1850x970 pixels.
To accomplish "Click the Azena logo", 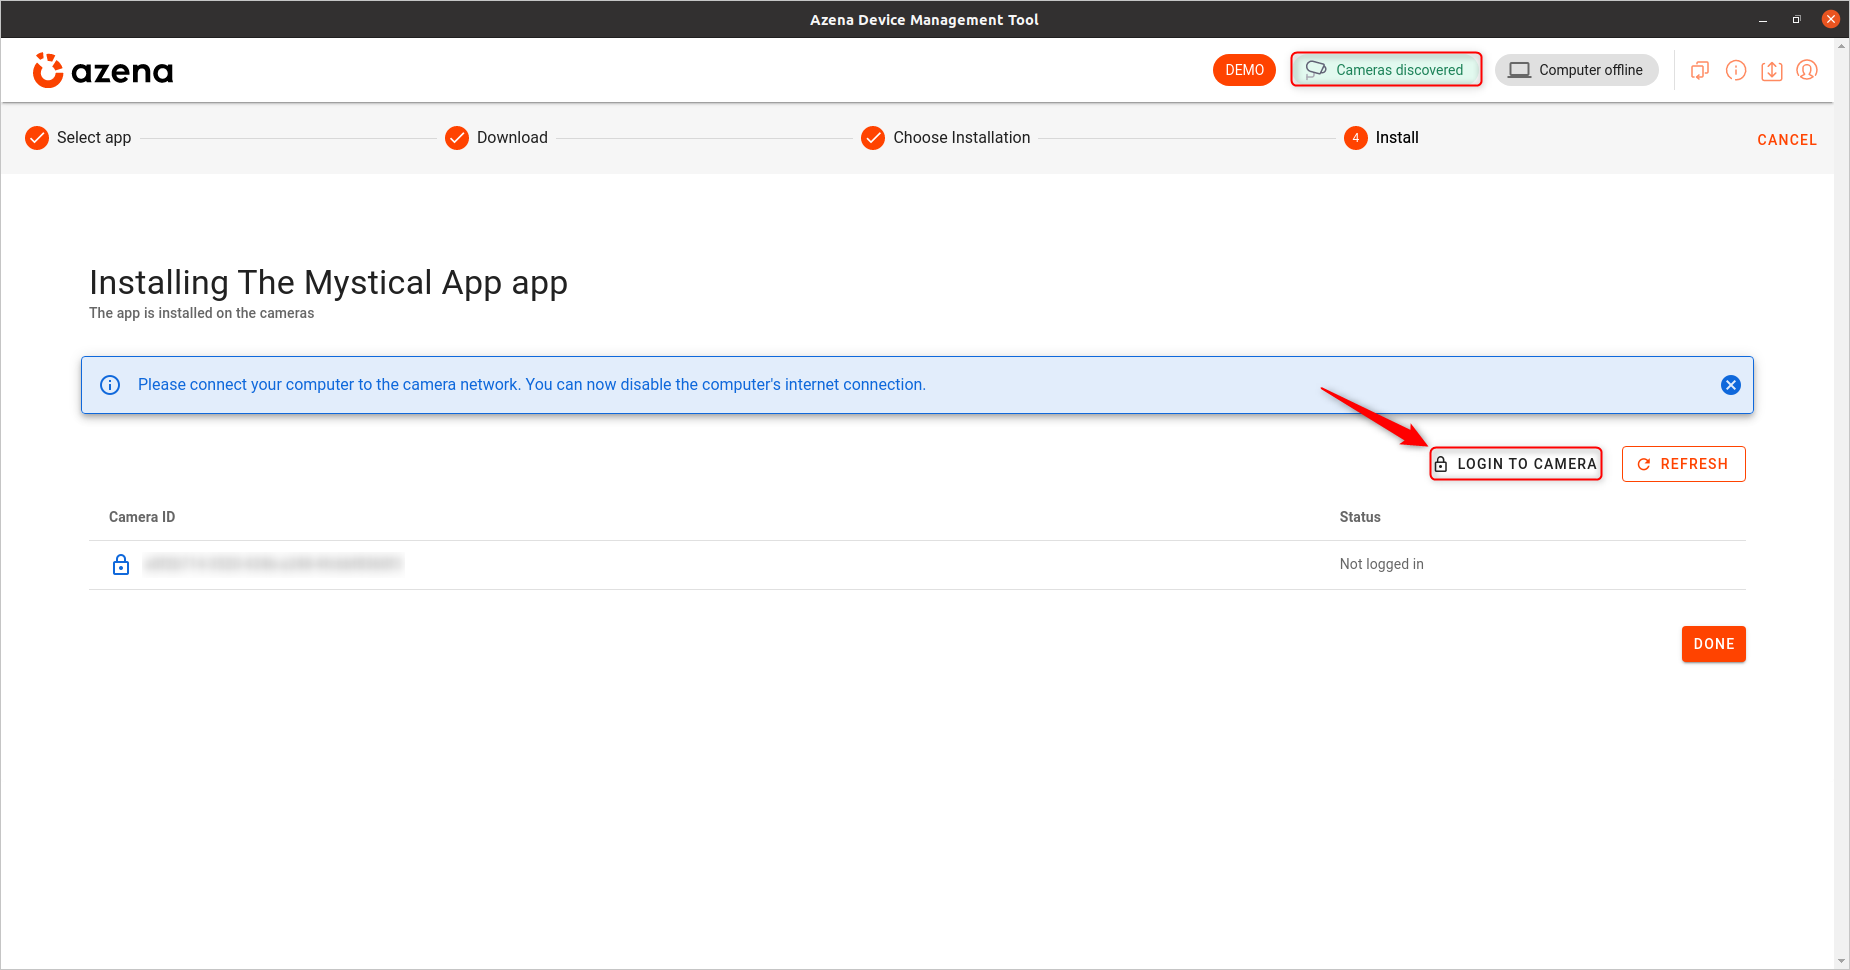I will tap(103, 71).
